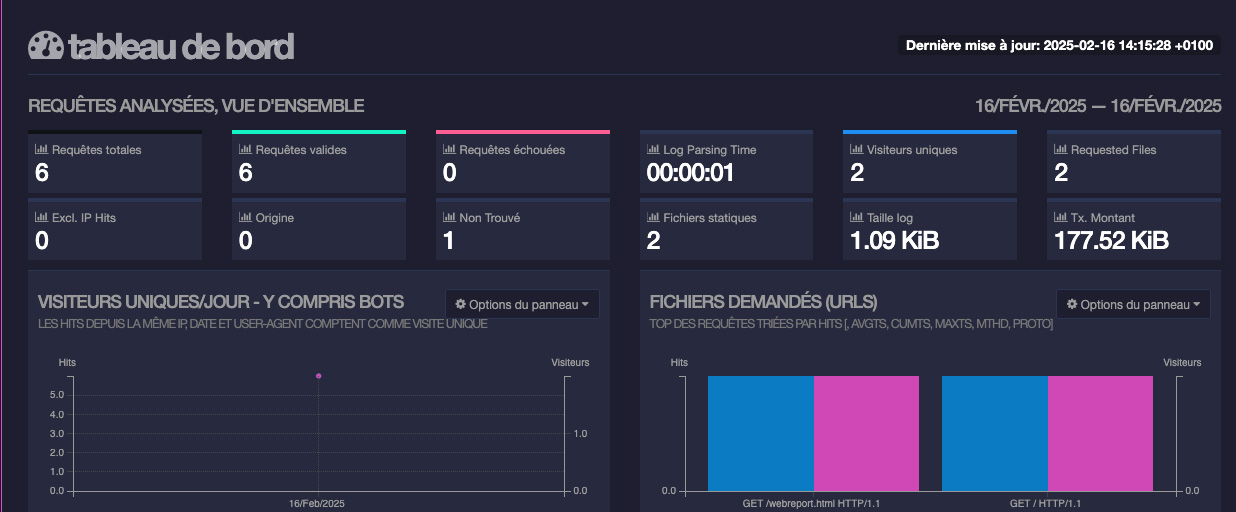
Task: Open Options du panneau for Fichiers demandés panel
Action: 1132,304
